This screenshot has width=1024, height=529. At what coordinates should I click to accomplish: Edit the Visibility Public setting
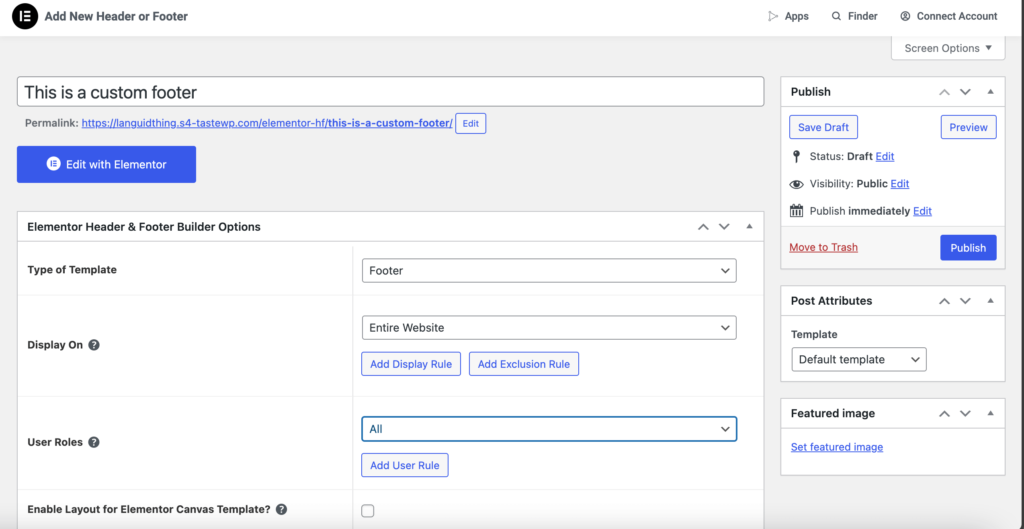click(x=900, y=184)
